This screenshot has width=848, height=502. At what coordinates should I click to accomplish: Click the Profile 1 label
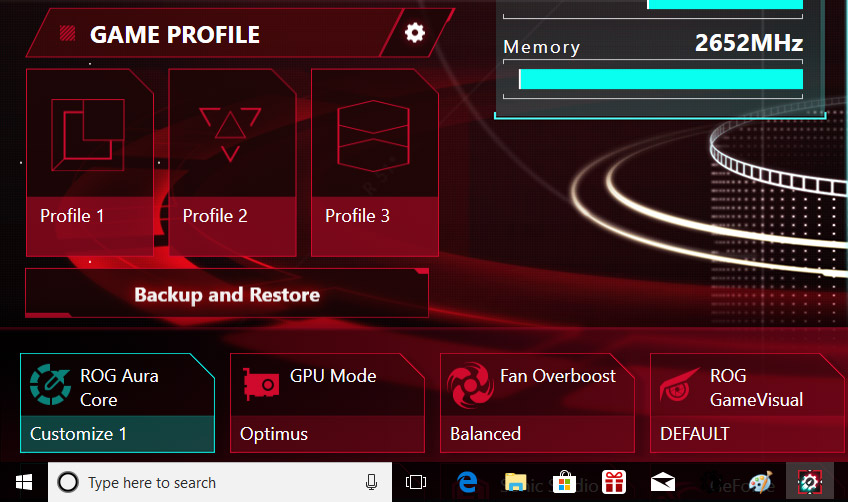click(72, 216)
